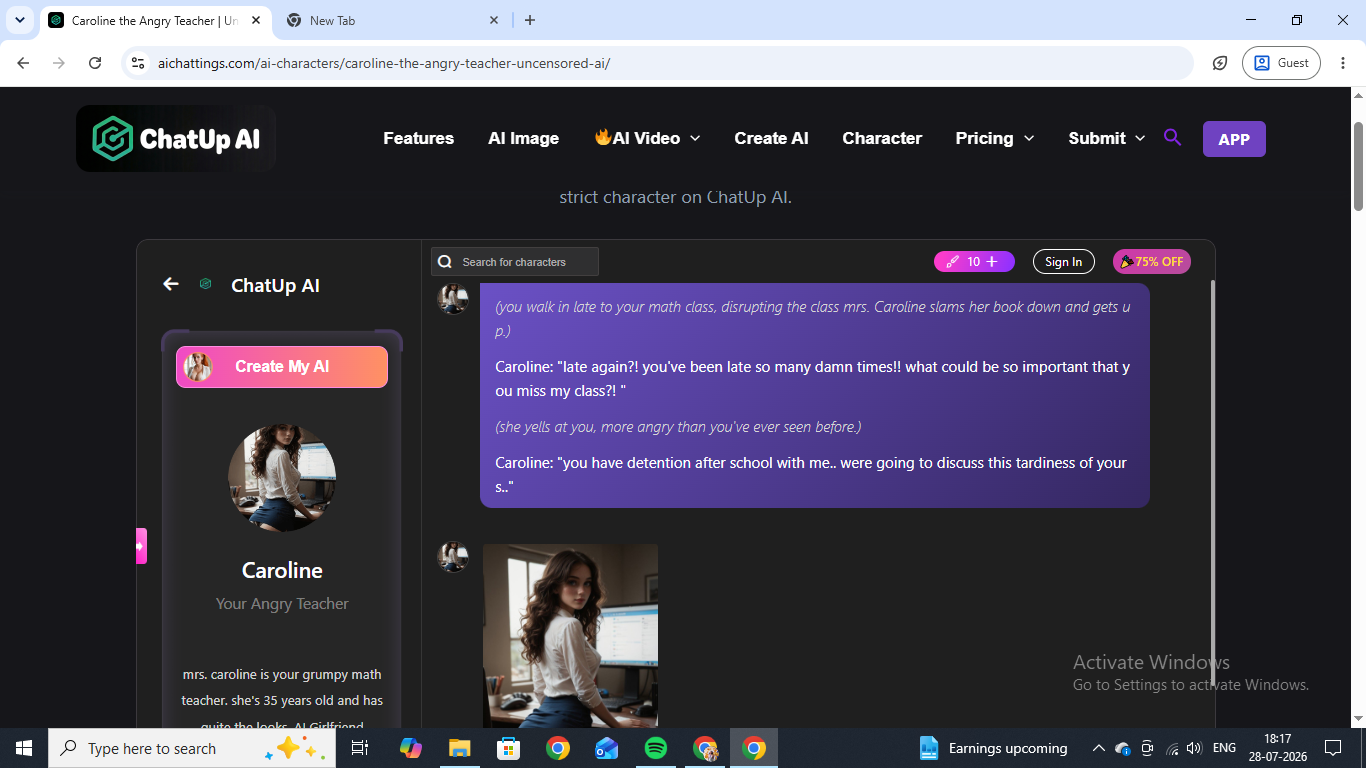Click the 10 credits pill
This screenshot has width=1366, height=768.
tap(974, 262)
